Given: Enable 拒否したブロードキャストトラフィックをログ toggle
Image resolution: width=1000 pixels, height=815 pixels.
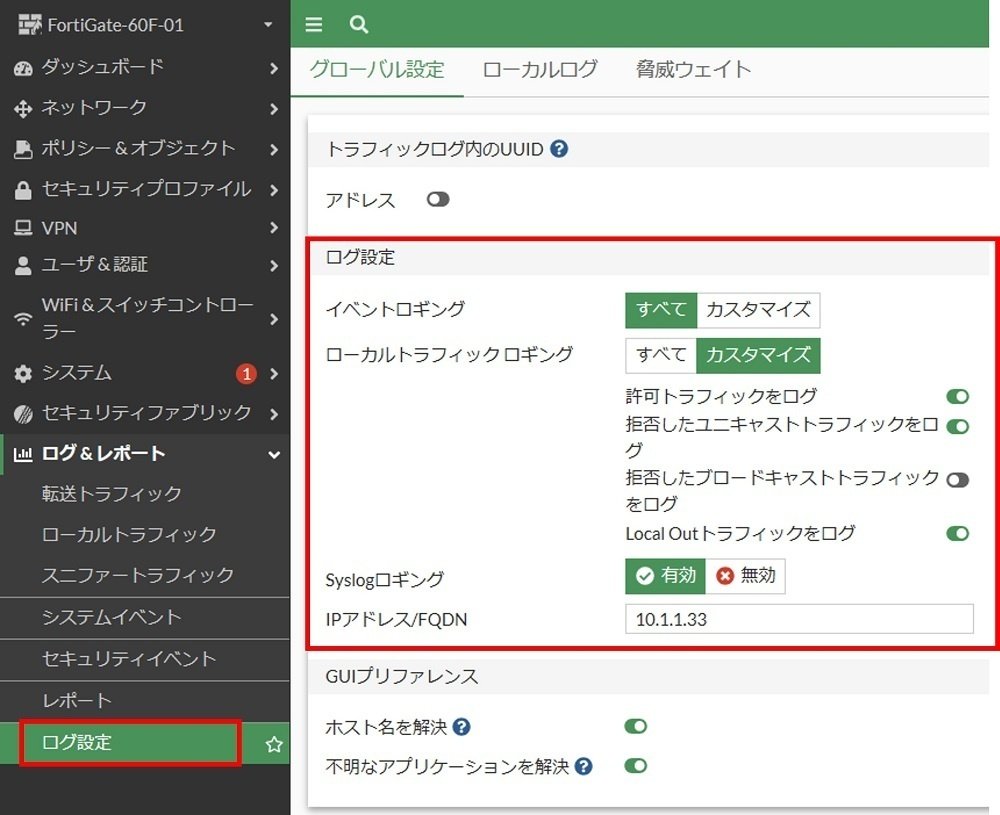Looking at the screenshot, I should pyautogui.click(x=957, y=479).
